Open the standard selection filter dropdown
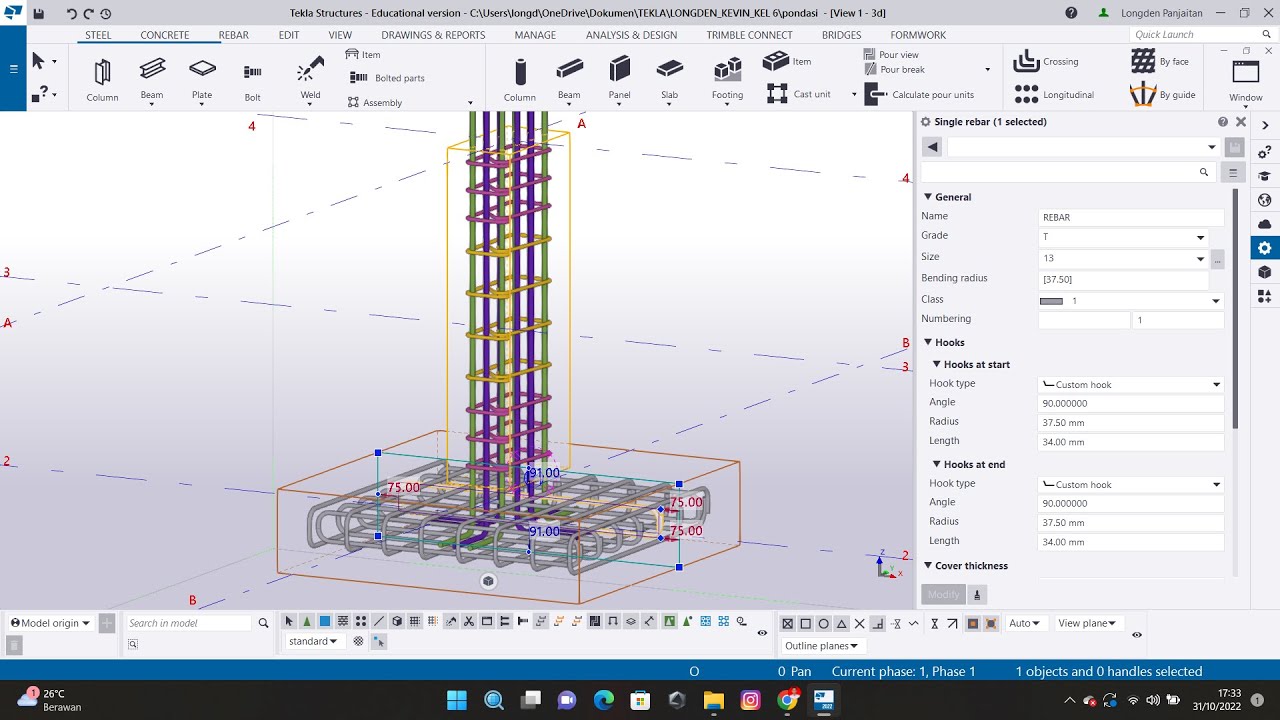 315,641
